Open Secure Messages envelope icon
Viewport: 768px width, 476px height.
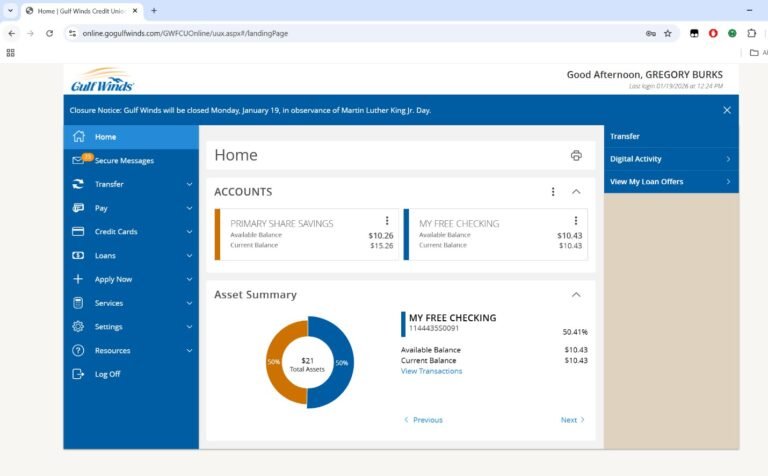point(79,160)
